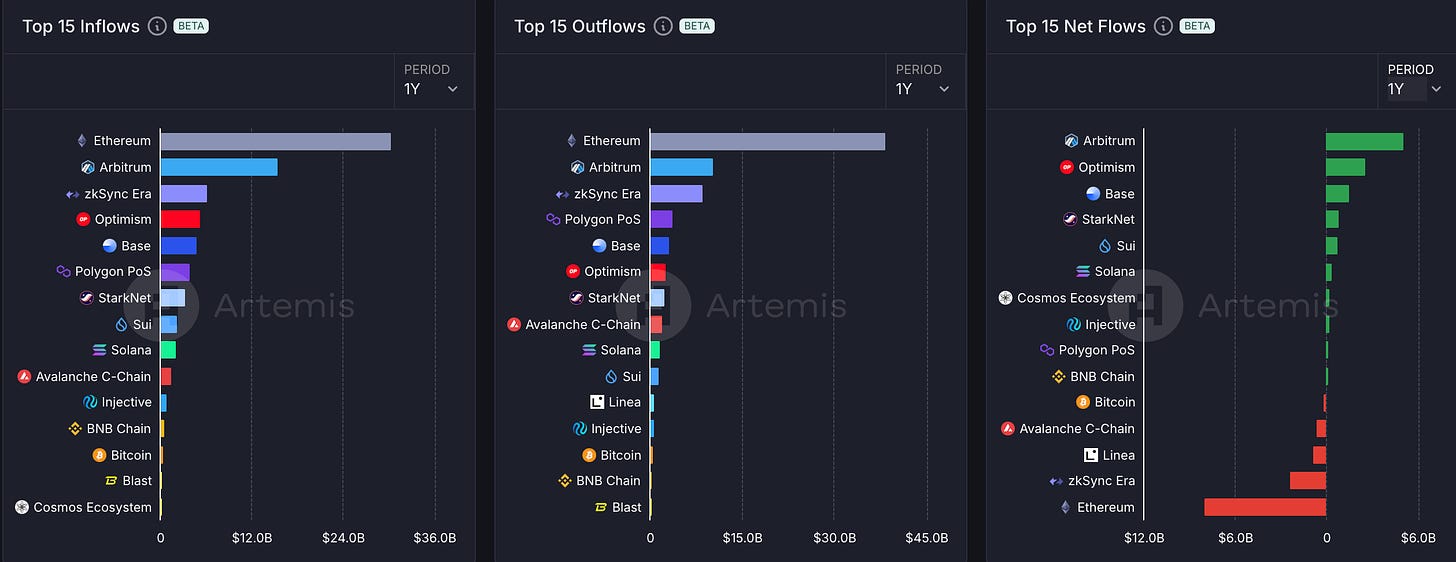Click the info icon beside Top 15 Outflows
The width and height of the screenshot is (1456, 562).
[663, 27]
